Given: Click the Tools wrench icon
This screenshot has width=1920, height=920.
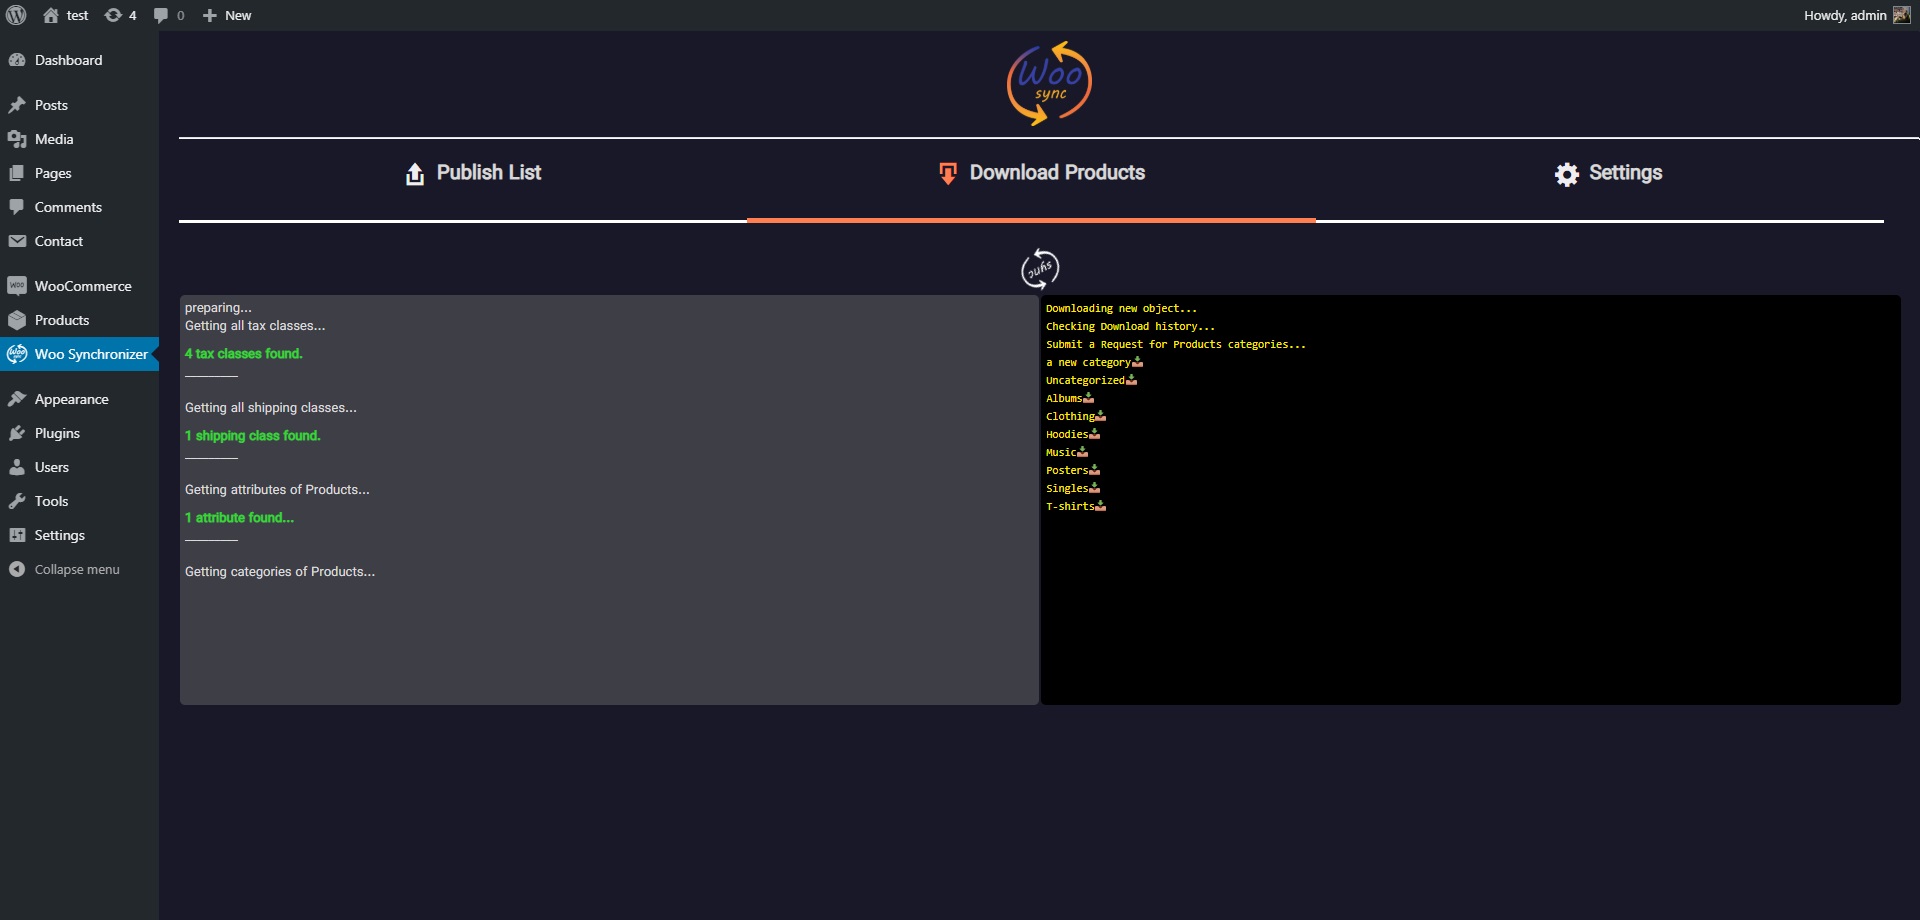Looking at the screenshot, I should [x=17, y=501].
